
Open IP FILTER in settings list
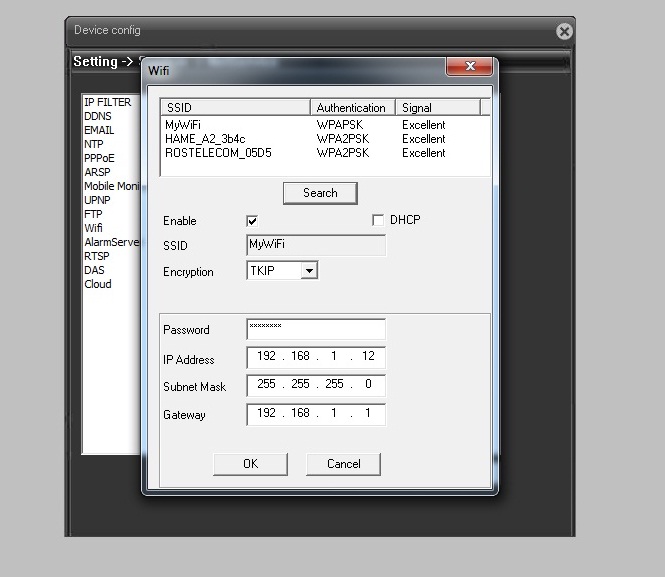tap(107, 102)
